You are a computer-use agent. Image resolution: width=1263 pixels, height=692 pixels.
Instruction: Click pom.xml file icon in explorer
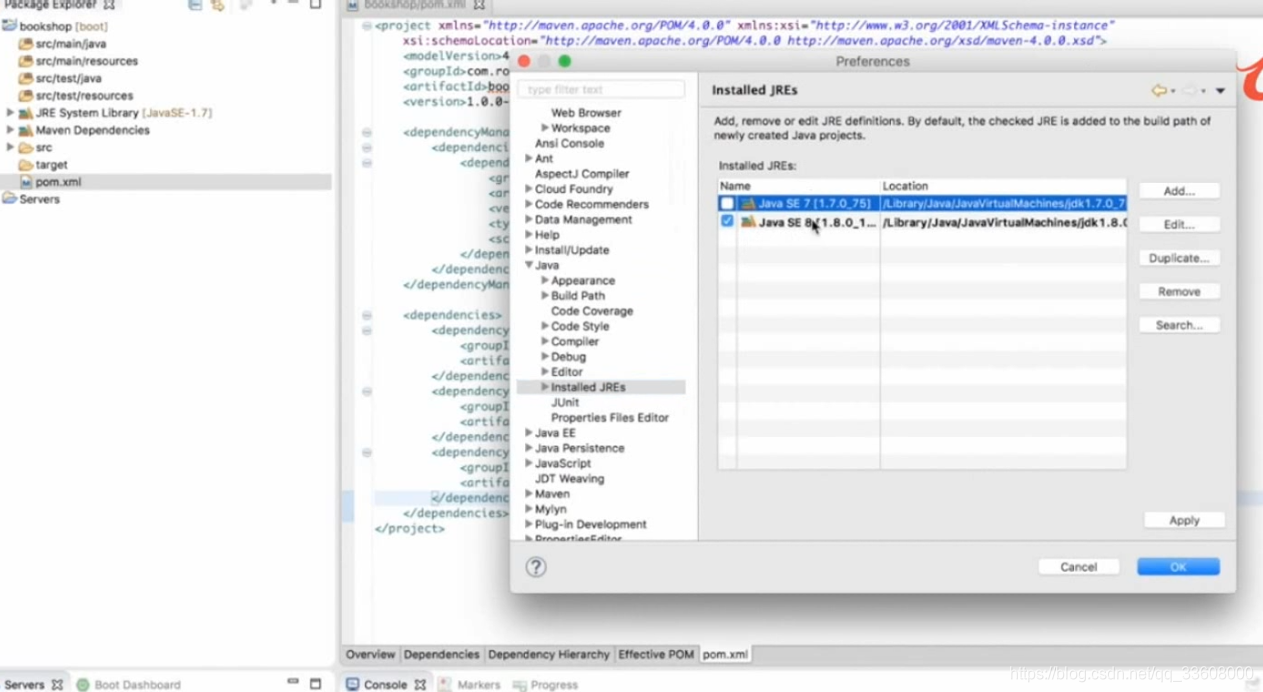pos(27,182)
